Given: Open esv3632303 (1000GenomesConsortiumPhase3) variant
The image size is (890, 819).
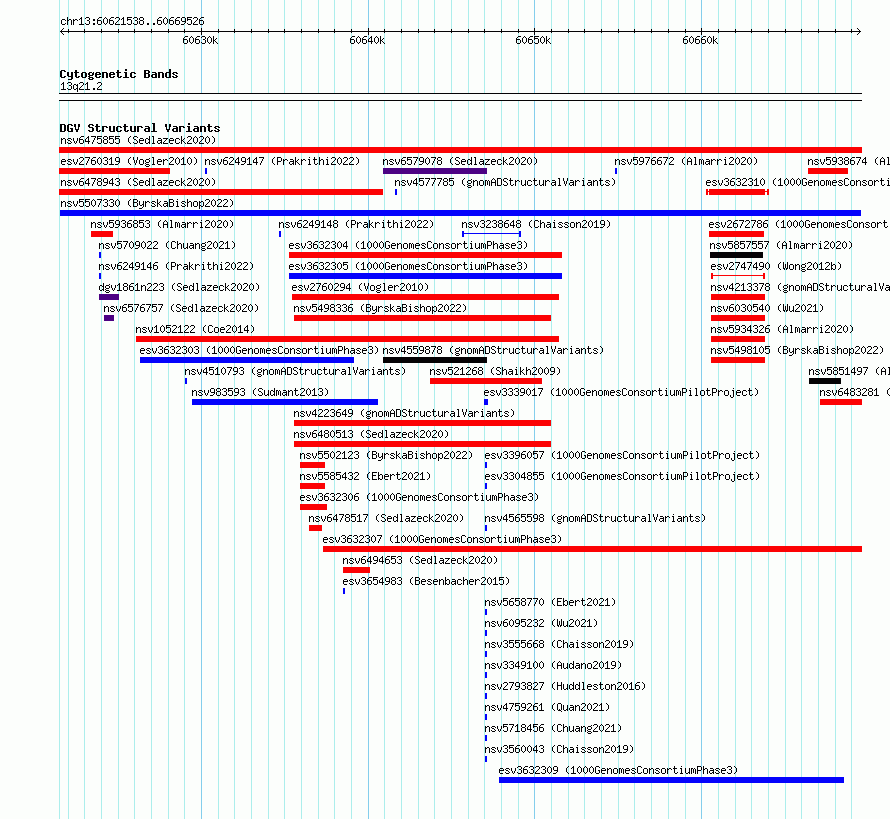Looking at the screenshot, I should tap(259, 350).
